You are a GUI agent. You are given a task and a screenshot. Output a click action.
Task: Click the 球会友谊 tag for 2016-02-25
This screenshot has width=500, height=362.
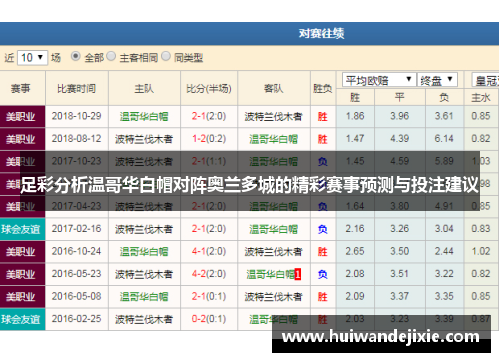click(x=22, y=319)
